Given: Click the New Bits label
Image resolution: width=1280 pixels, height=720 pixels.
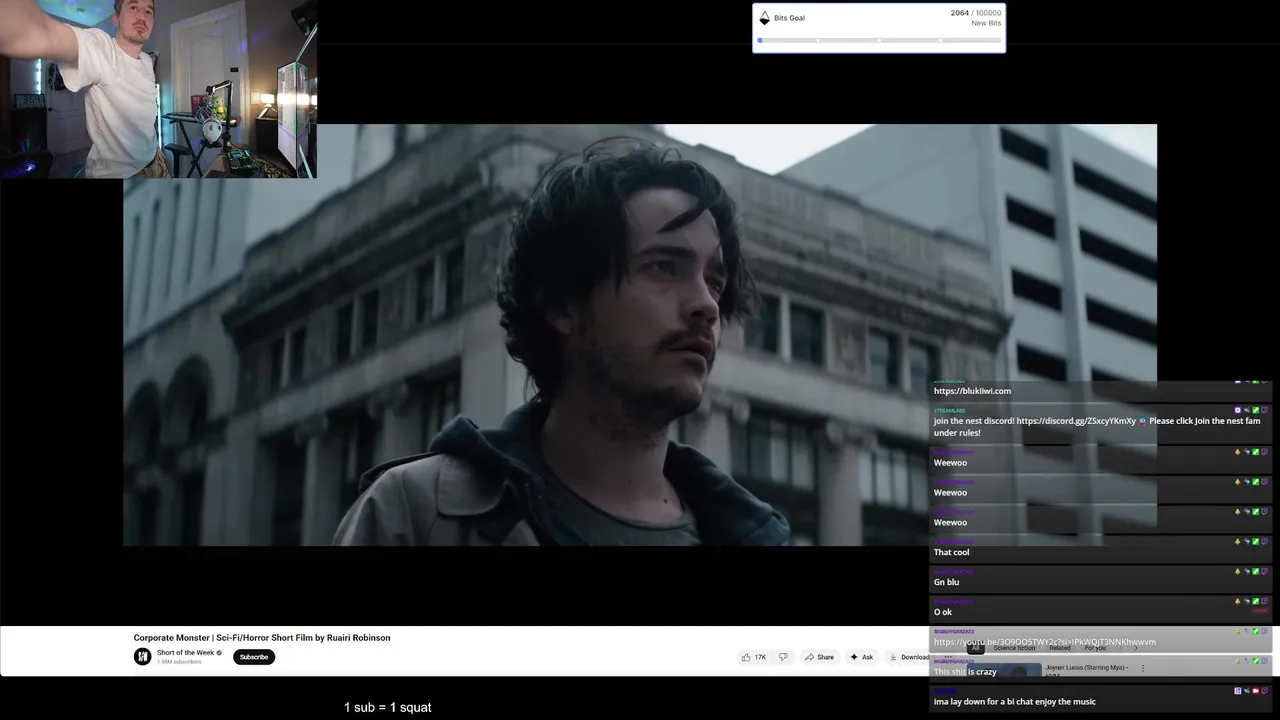Looking at the screenshot, I should (986, 23).
